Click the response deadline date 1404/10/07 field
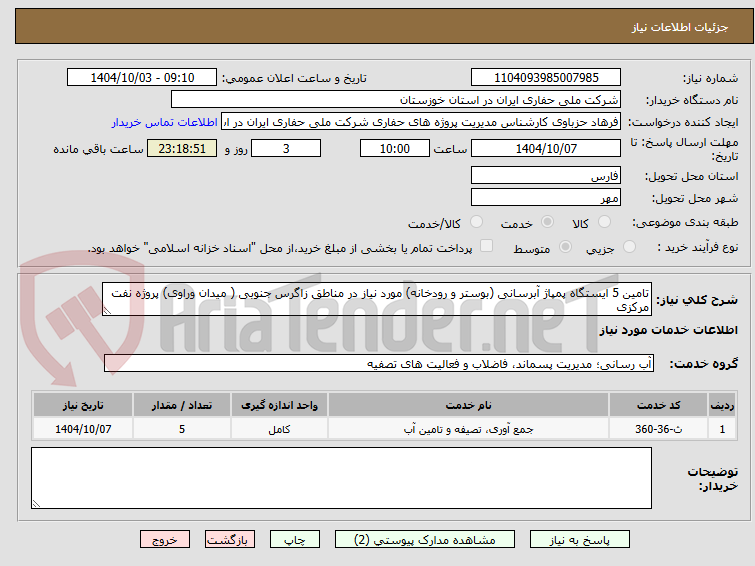Screen dimensions: 755x566 point(546,148)
